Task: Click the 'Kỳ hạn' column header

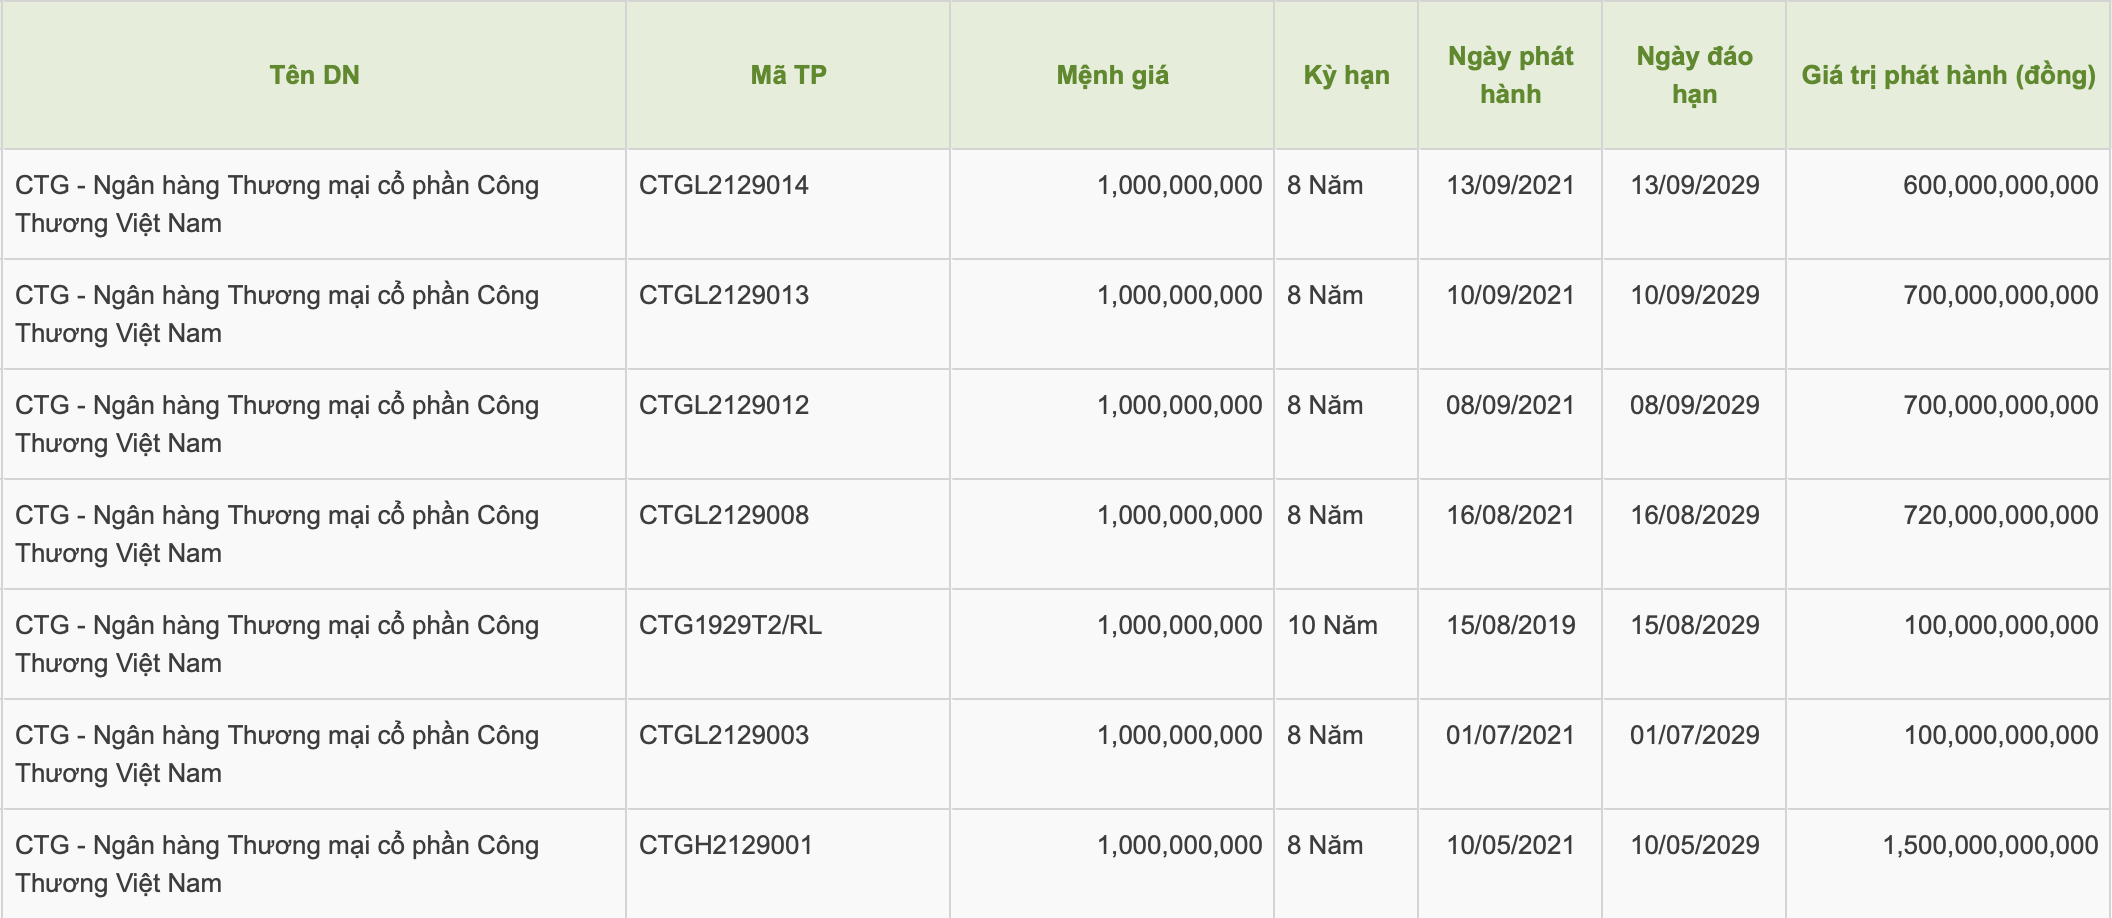Action: click(x=1346, y=75)
